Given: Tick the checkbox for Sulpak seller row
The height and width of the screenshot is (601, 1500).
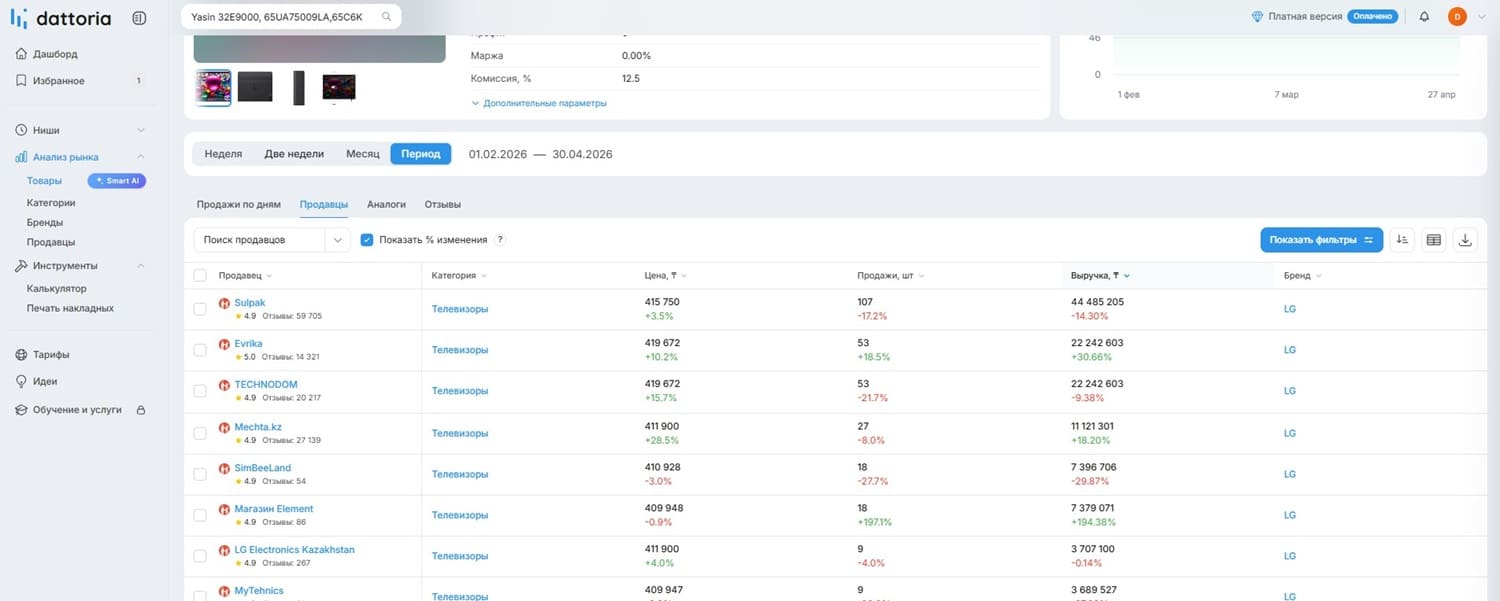Looking at the screenshot, I should click(200, 309).
